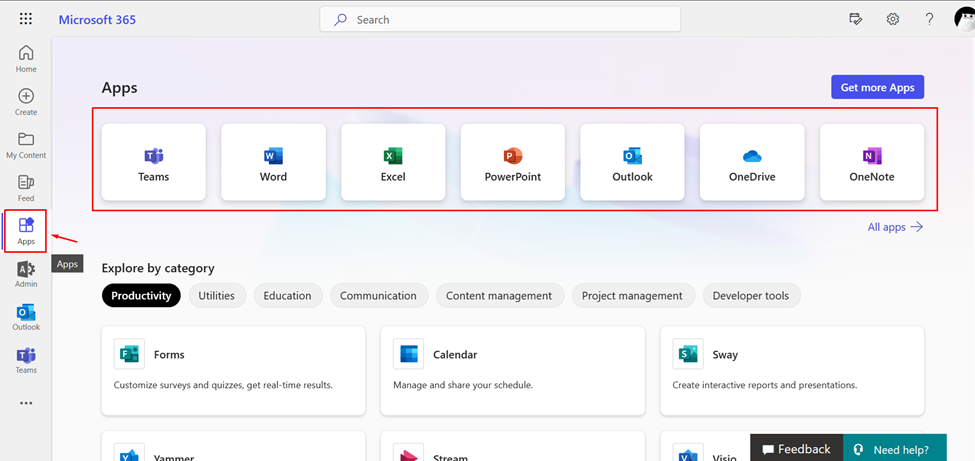Image resolution: width=975 pixels, height=461 pixels.
Task: Click the Microsoft 365 title link
Action: [97, 19]
